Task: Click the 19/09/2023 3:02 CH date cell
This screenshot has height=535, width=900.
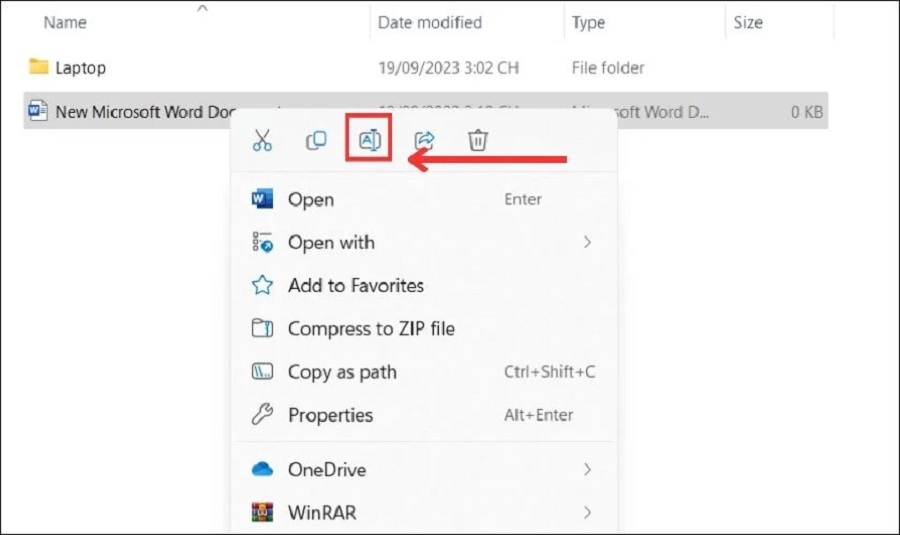Action: (448, 68)
